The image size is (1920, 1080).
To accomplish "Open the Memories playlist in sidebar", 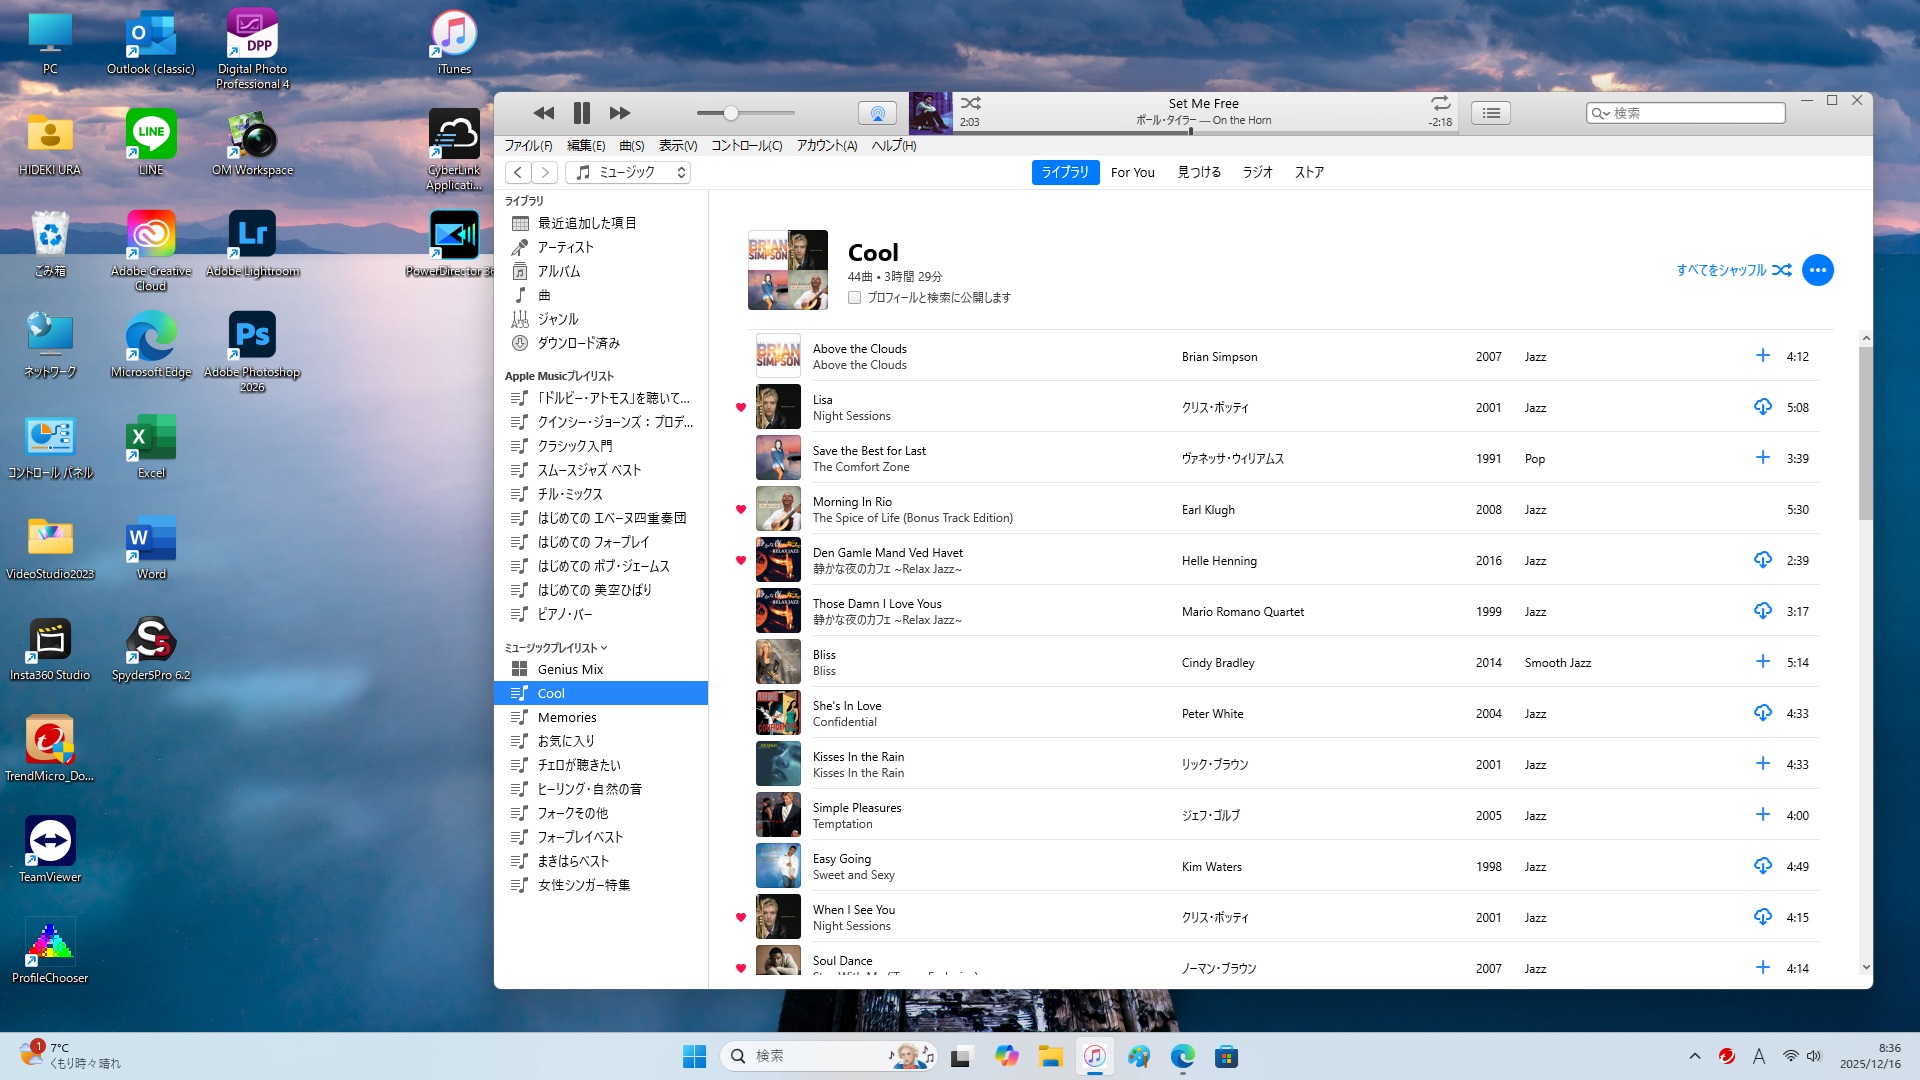I will [566, 717].
